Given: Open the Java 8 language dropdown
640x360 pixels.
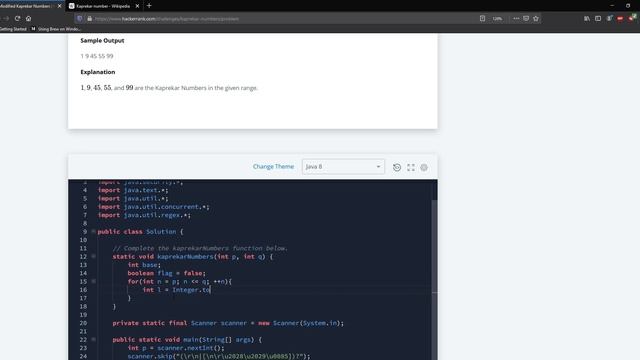Looking at the screenshot, I should 343,167.
